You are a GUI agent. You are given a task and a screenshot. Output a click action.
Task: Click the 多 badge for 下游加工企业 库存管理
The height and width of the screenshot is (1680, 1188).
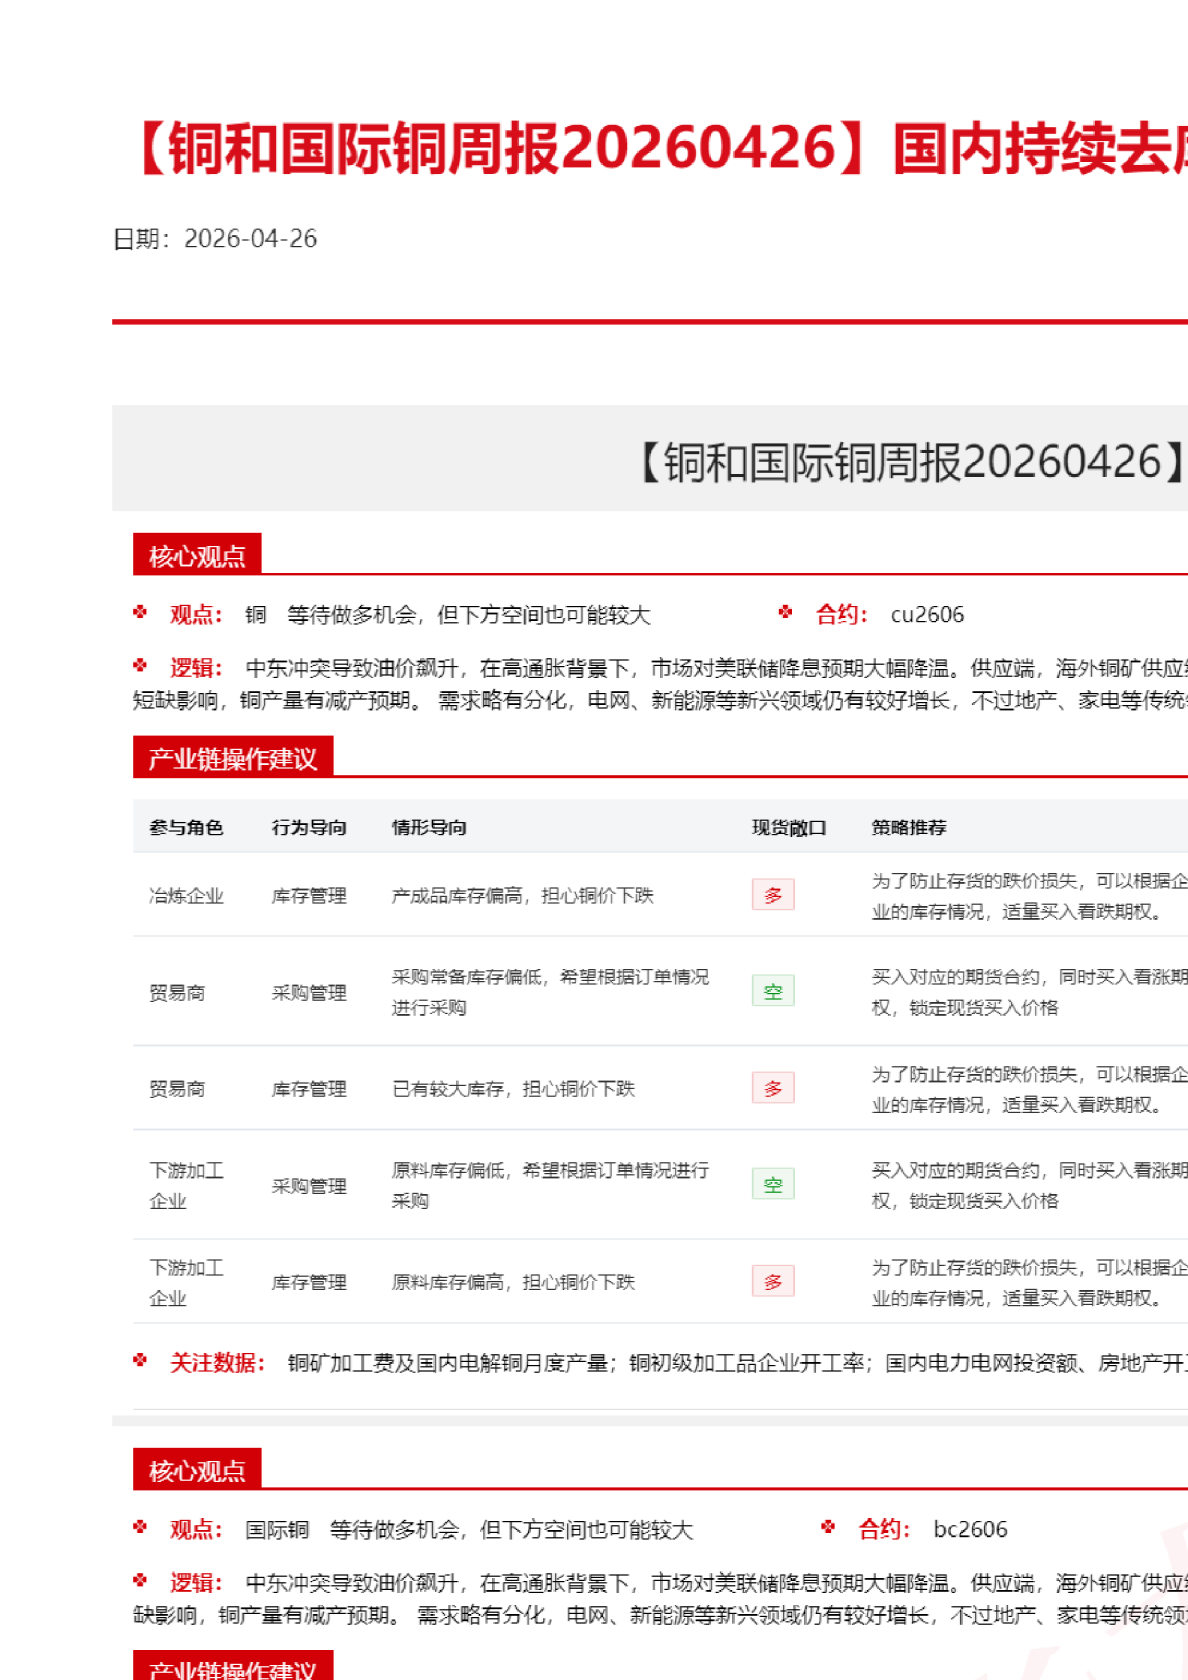point(773,1282)
